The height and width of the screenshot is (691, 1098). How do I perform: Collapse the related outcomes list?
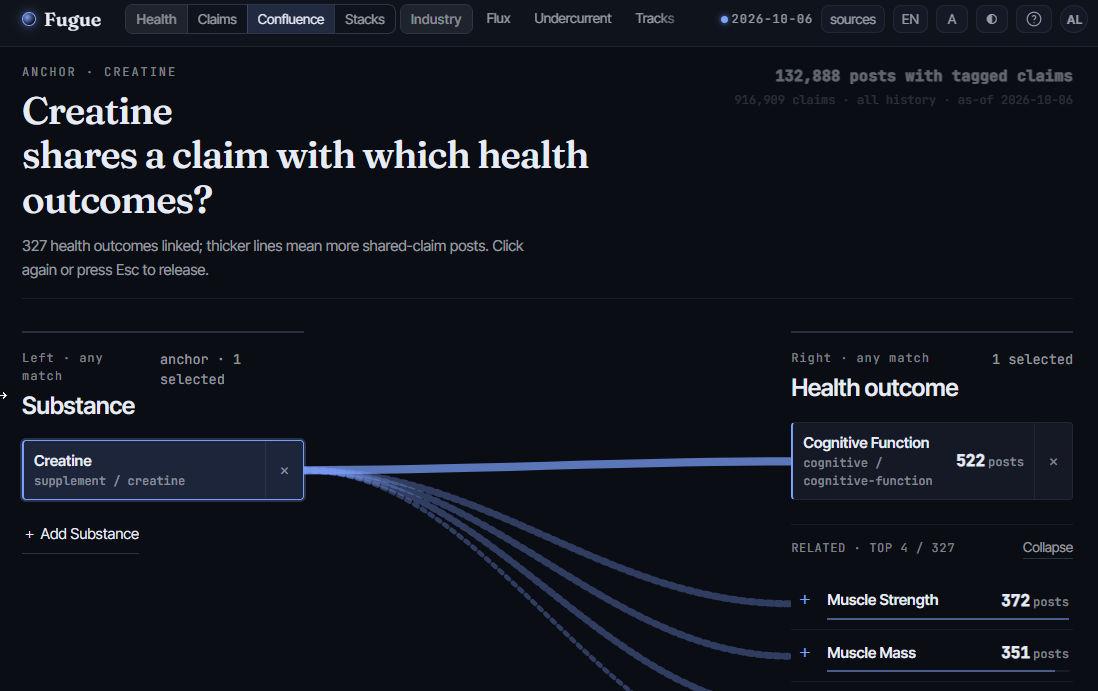pos(1048,547)
